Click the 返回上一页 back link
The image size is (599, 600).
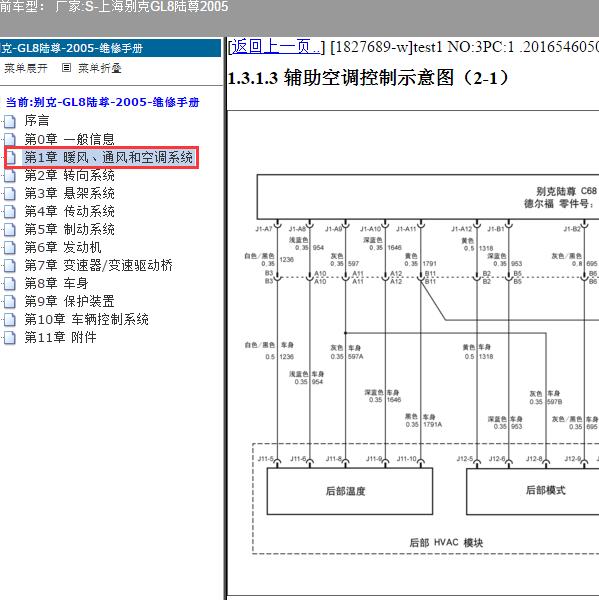coord(276,47)
